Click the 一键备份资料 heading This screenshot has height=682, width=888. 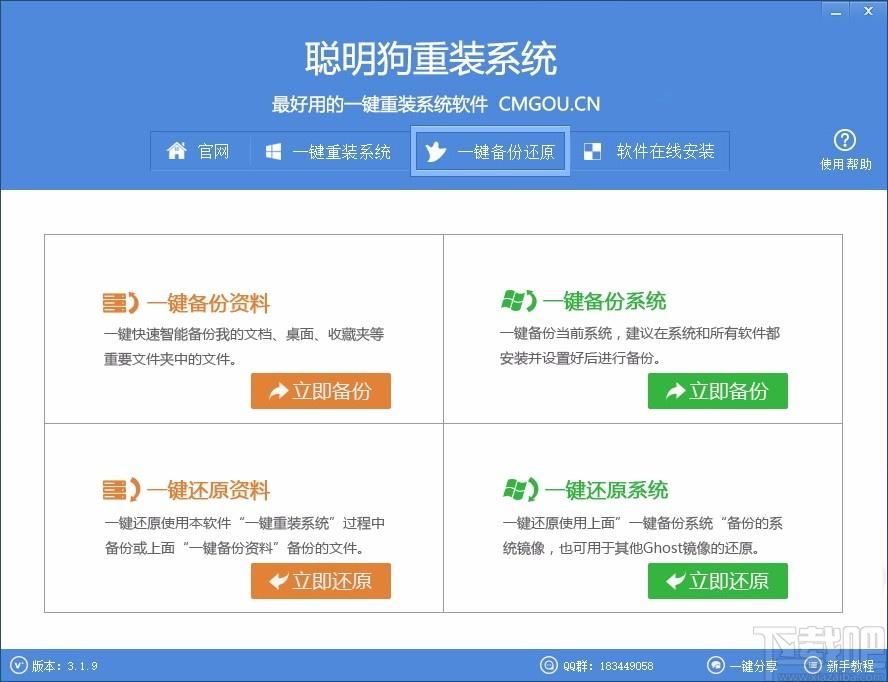pyautogui.click(x=208, y=304)
